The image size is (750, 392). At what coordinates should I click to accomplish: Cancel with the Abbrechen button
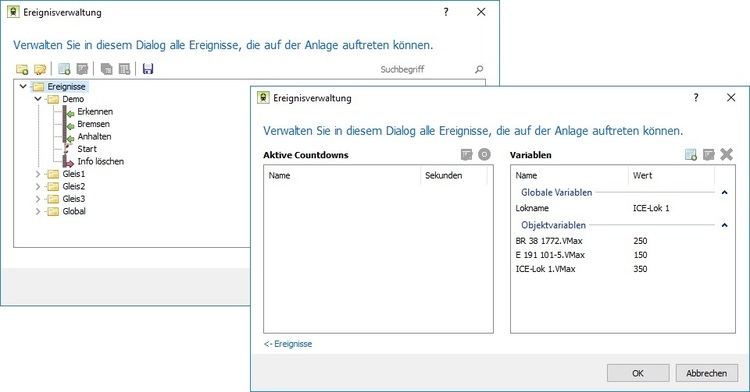pos(706,373)
